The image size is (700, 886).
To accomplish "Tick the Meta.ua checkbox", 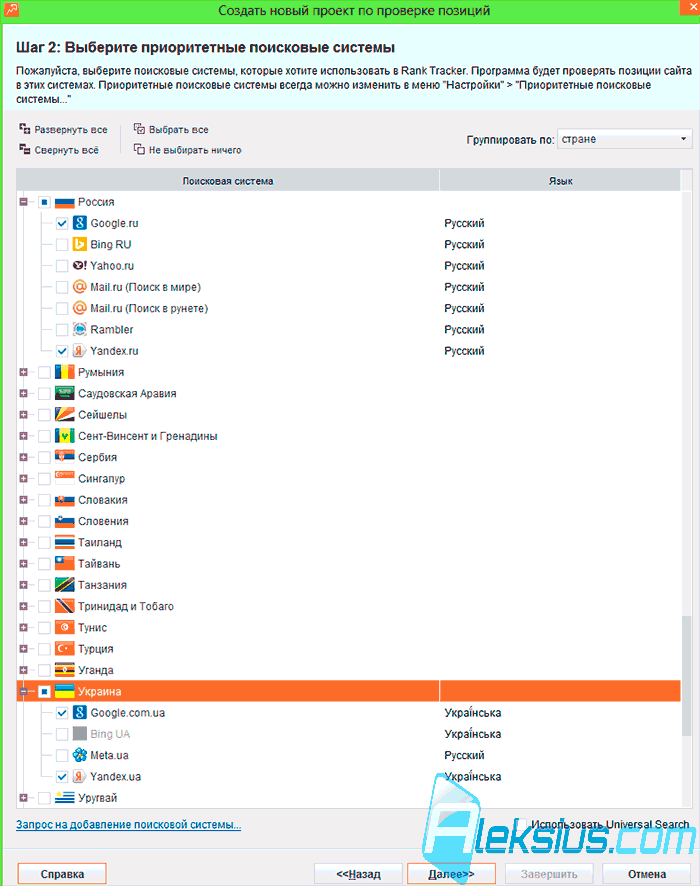I will (x=62, y=755).
